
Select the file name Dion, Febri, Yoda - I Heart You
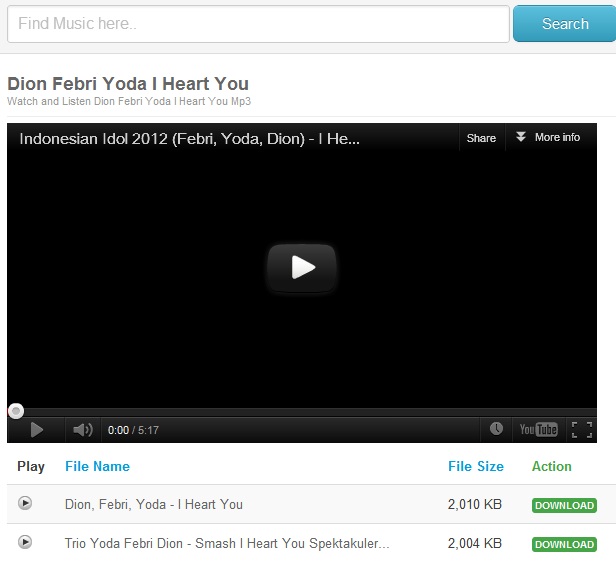tap(154, 504)
